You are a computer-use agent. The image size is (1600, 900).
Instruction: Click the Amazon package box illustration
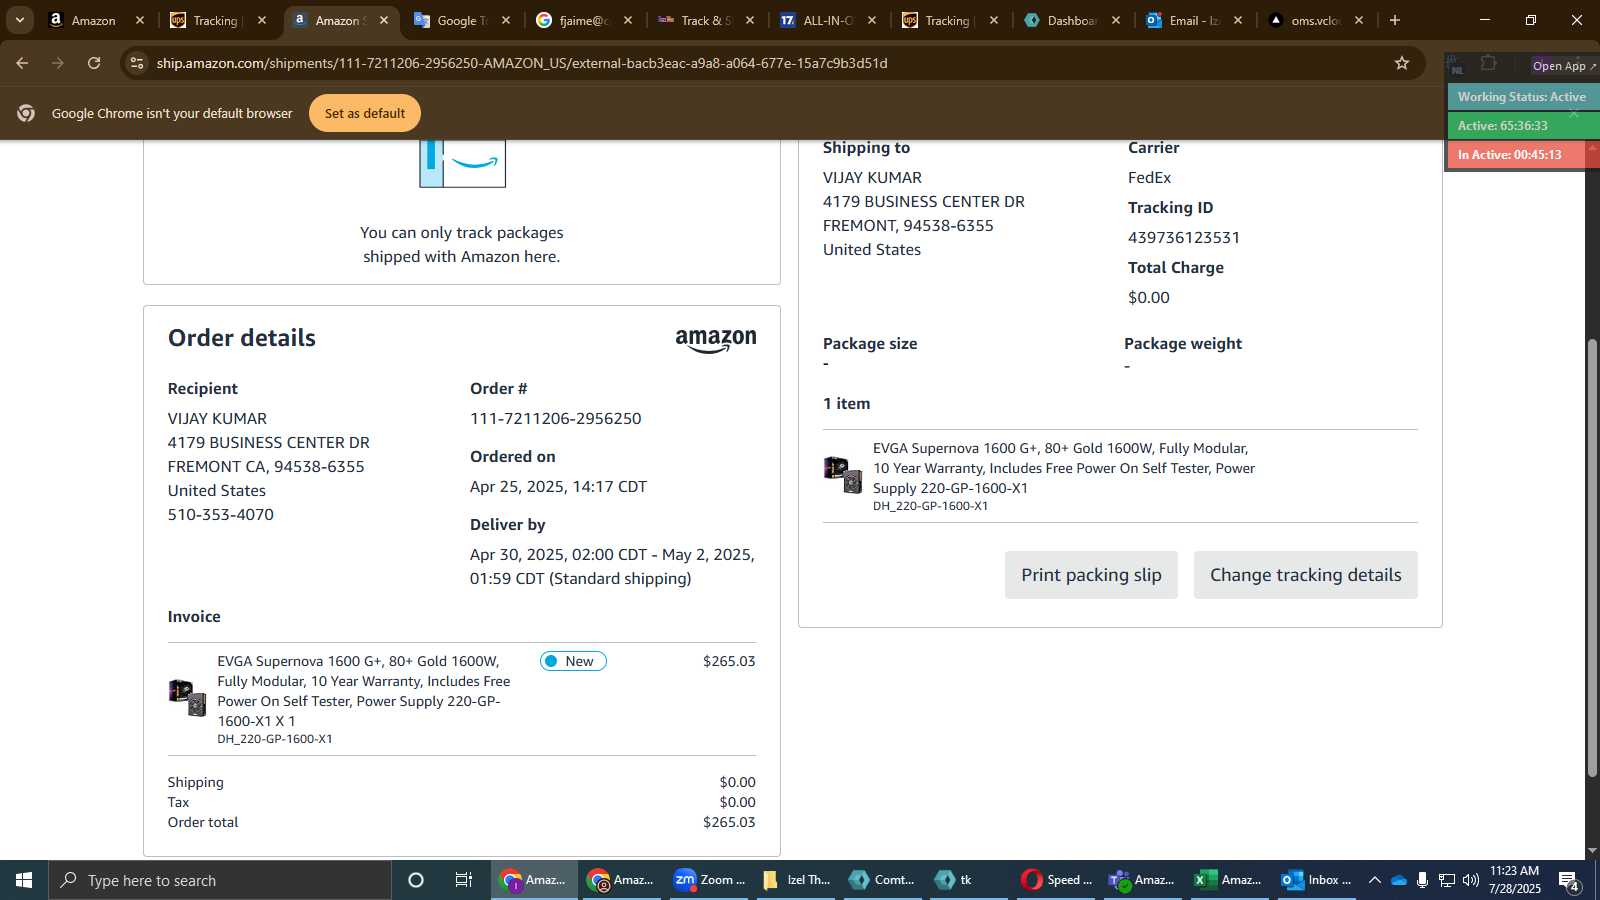pyautogui.click(x=462, y=163)
